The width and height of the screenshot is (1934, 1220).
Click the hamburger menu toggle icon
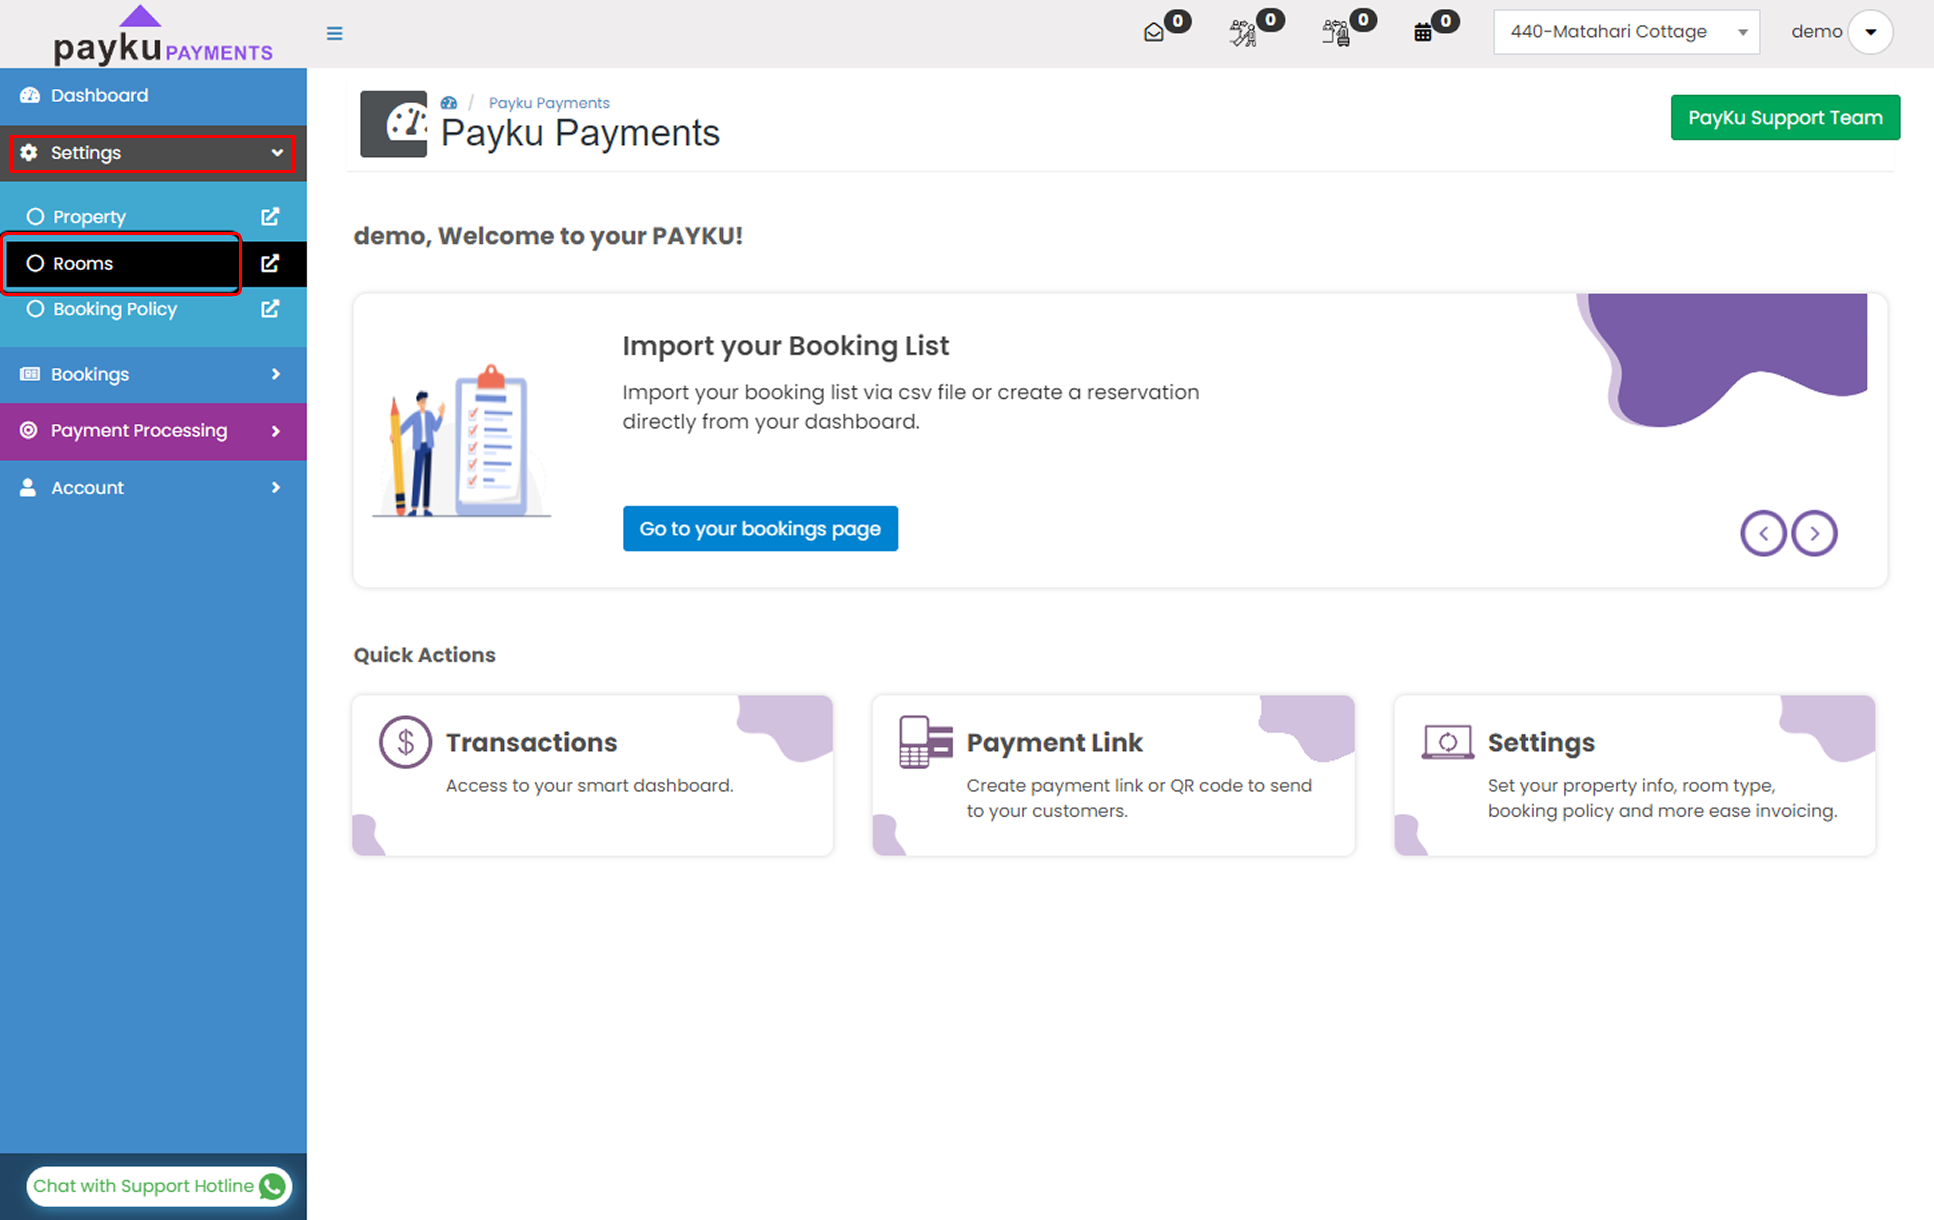point(334,34)
